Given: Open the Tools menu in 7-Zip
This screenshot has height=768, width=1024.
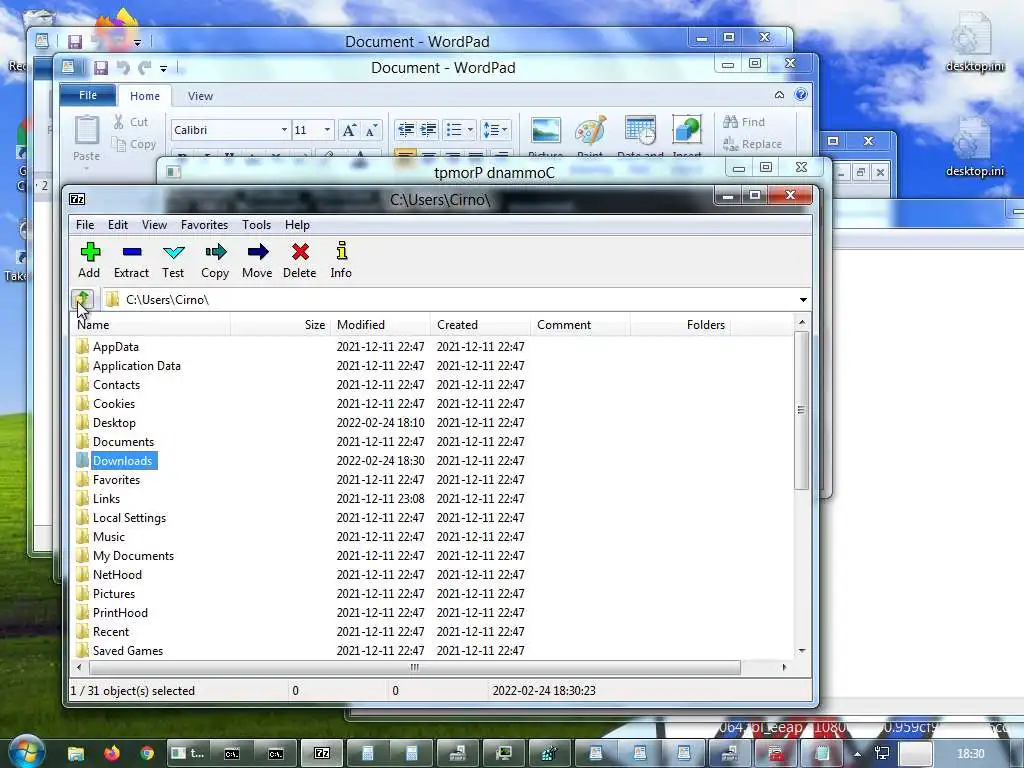Looking at the screenshot, I should pyautogui.click(x=257, y=225).
